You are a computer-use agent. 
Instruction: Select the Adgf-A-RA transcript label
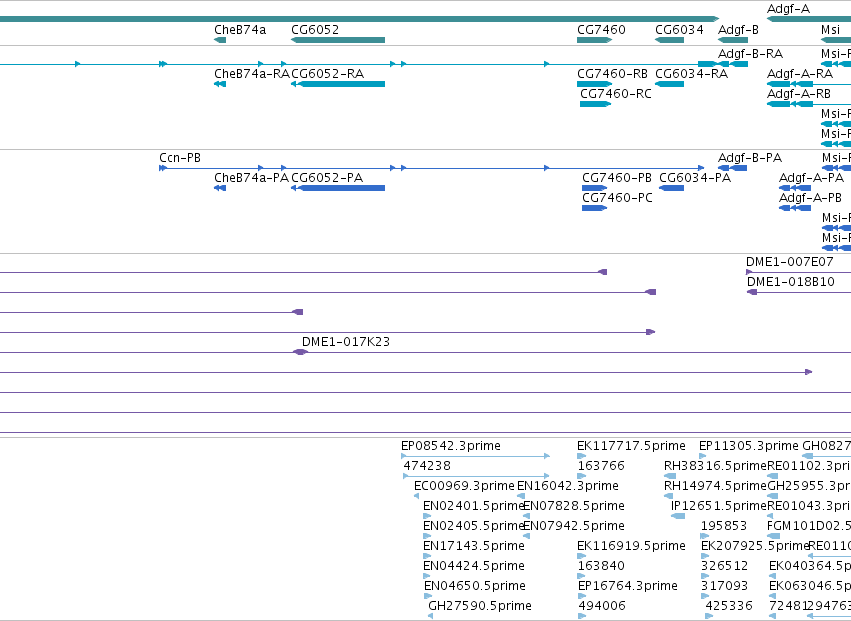(x=800, y=74)
